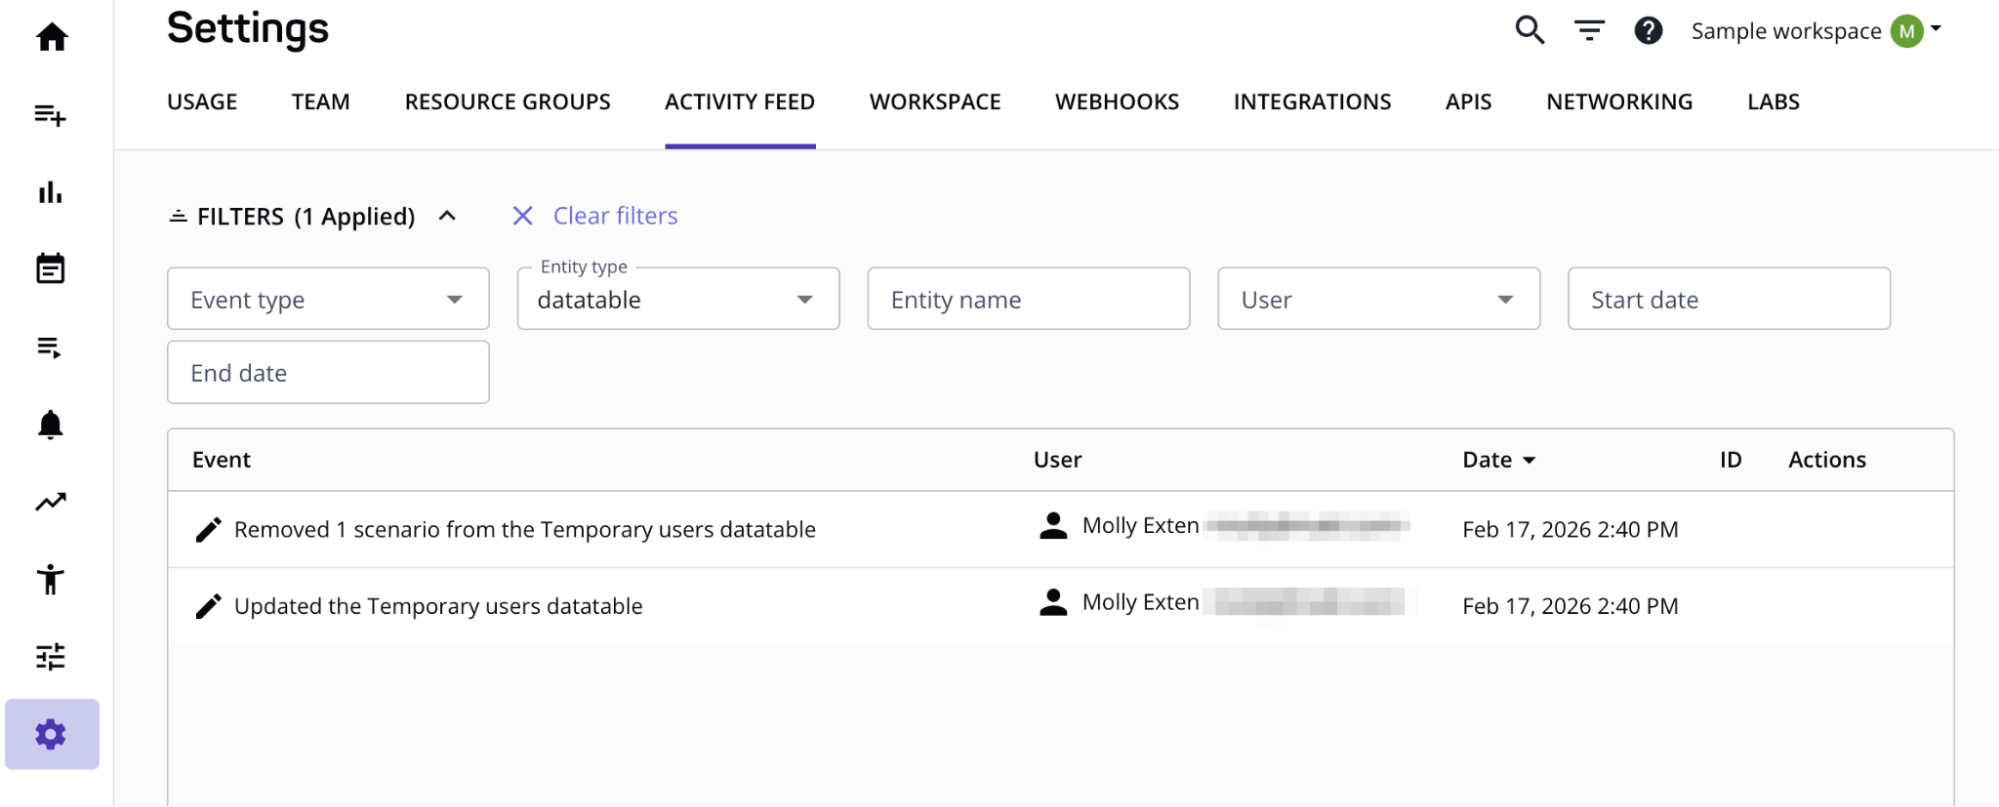Open the Event type dropdown
This screenshot has height=807, width=1999.
(x=328, y=299)
